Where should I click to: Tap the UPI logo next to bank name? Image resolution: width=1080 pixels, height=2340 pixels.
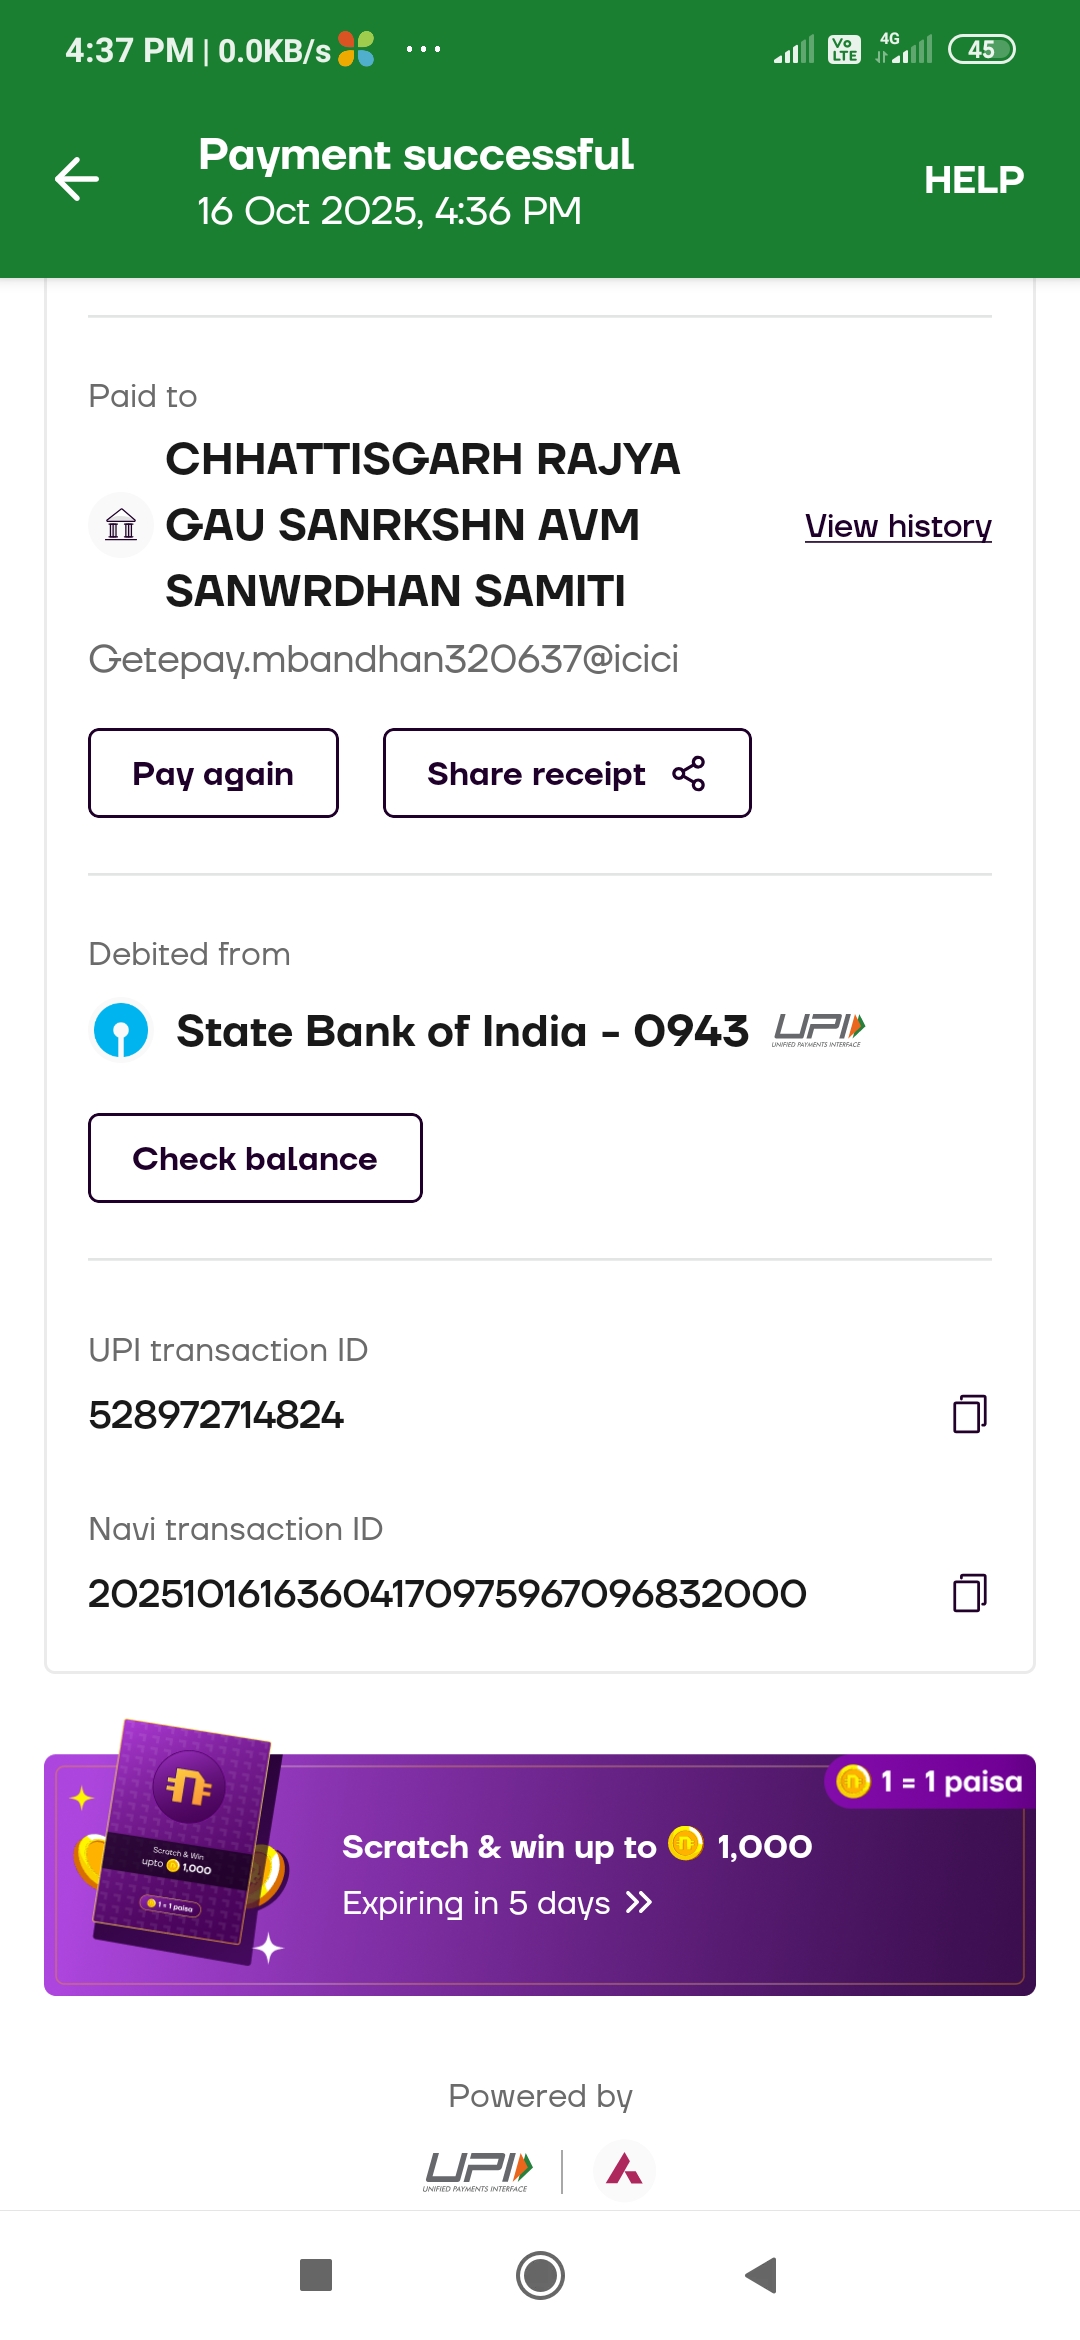coord(819,1029)
